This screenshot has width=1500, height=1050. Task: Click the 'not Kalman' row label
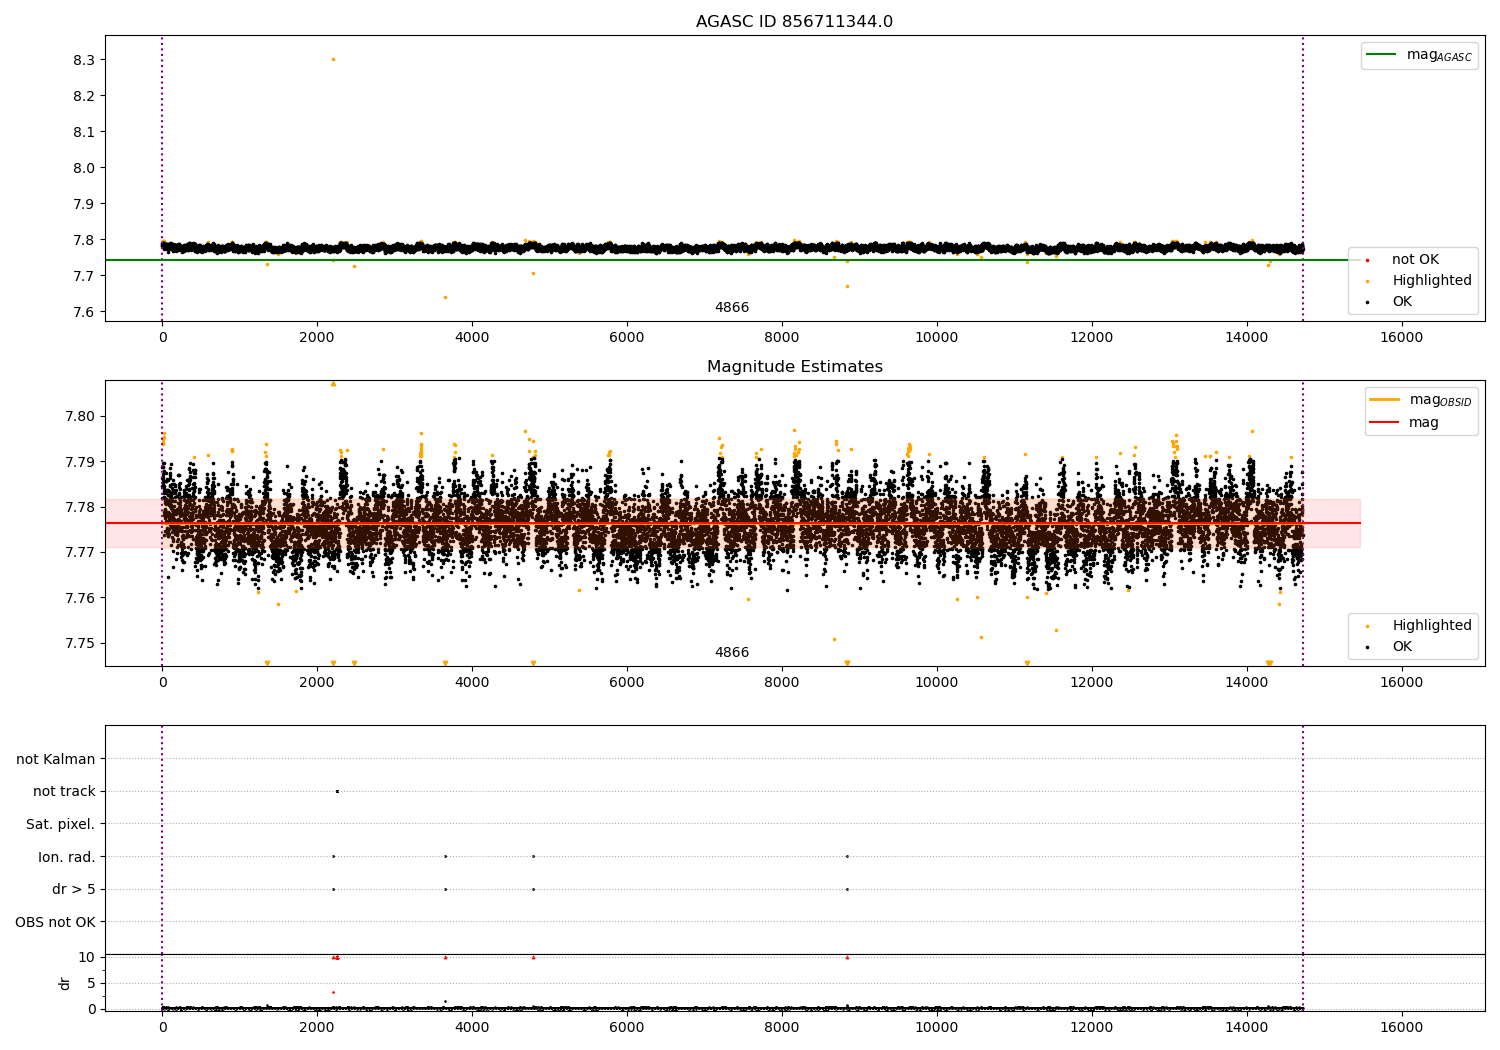56,759
